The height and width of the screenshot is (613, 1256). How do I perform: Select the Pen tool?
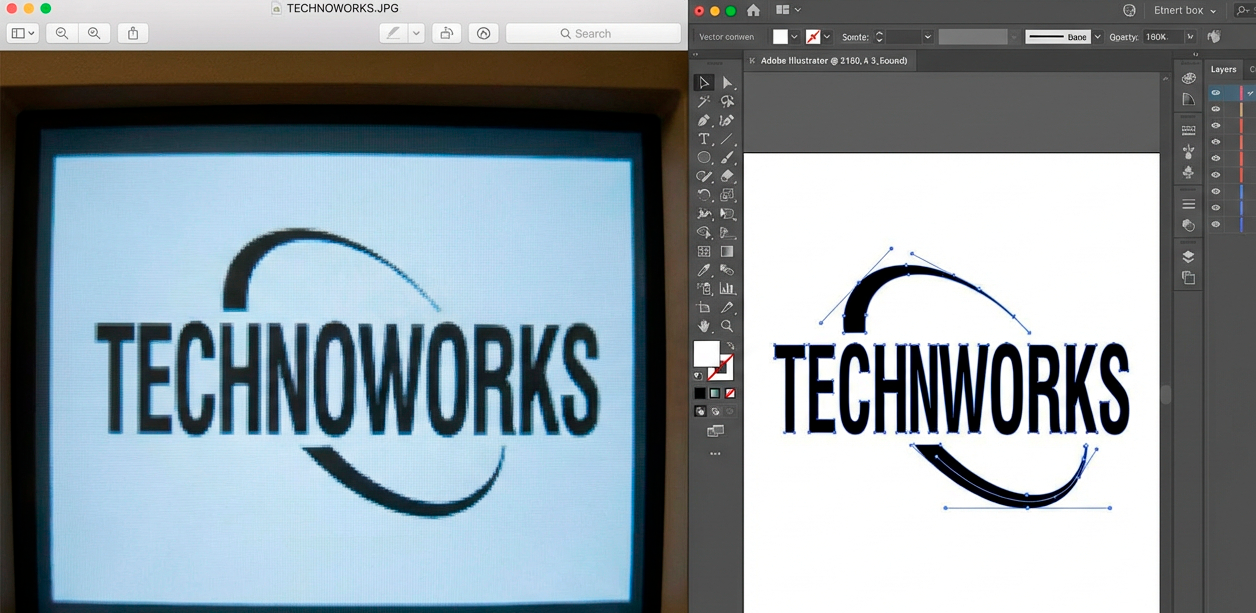tap(704, 120)
